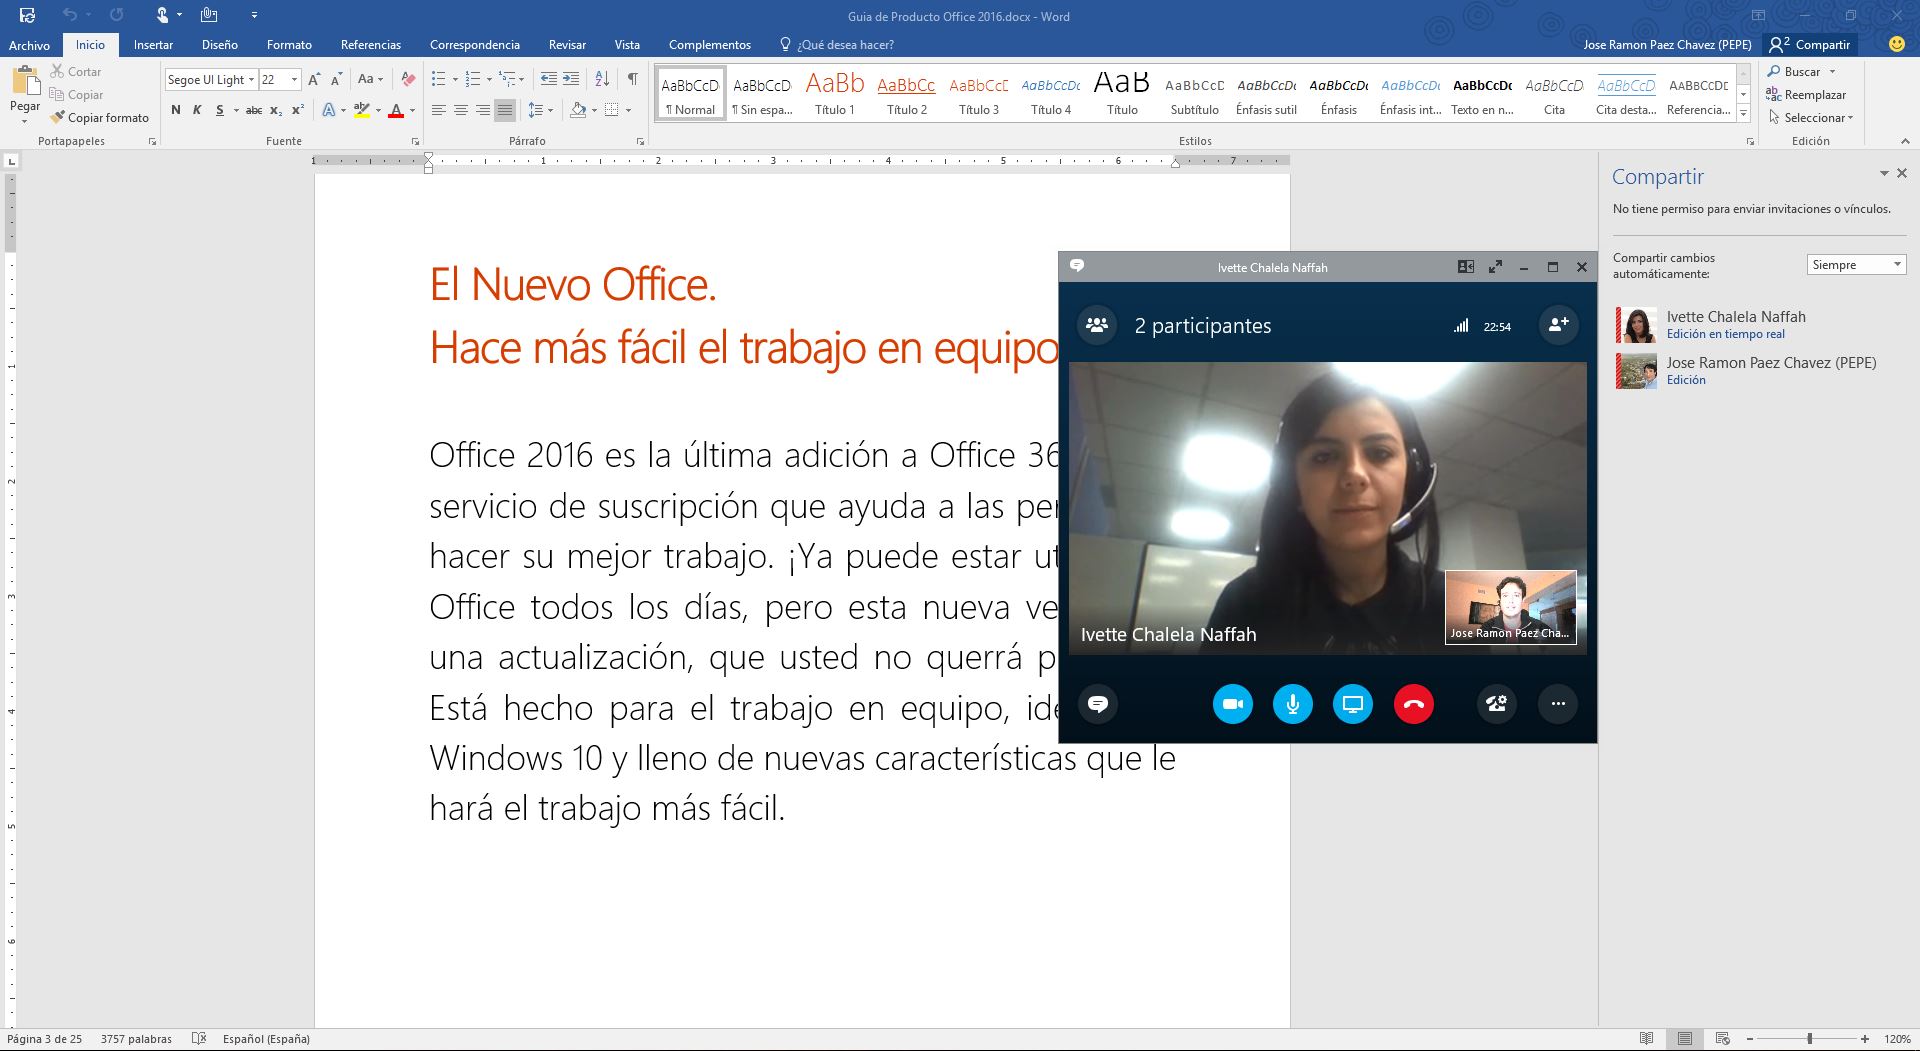1920x1051 pixels.
Task: Decrease the font size
Action: [x=337, y=79]
